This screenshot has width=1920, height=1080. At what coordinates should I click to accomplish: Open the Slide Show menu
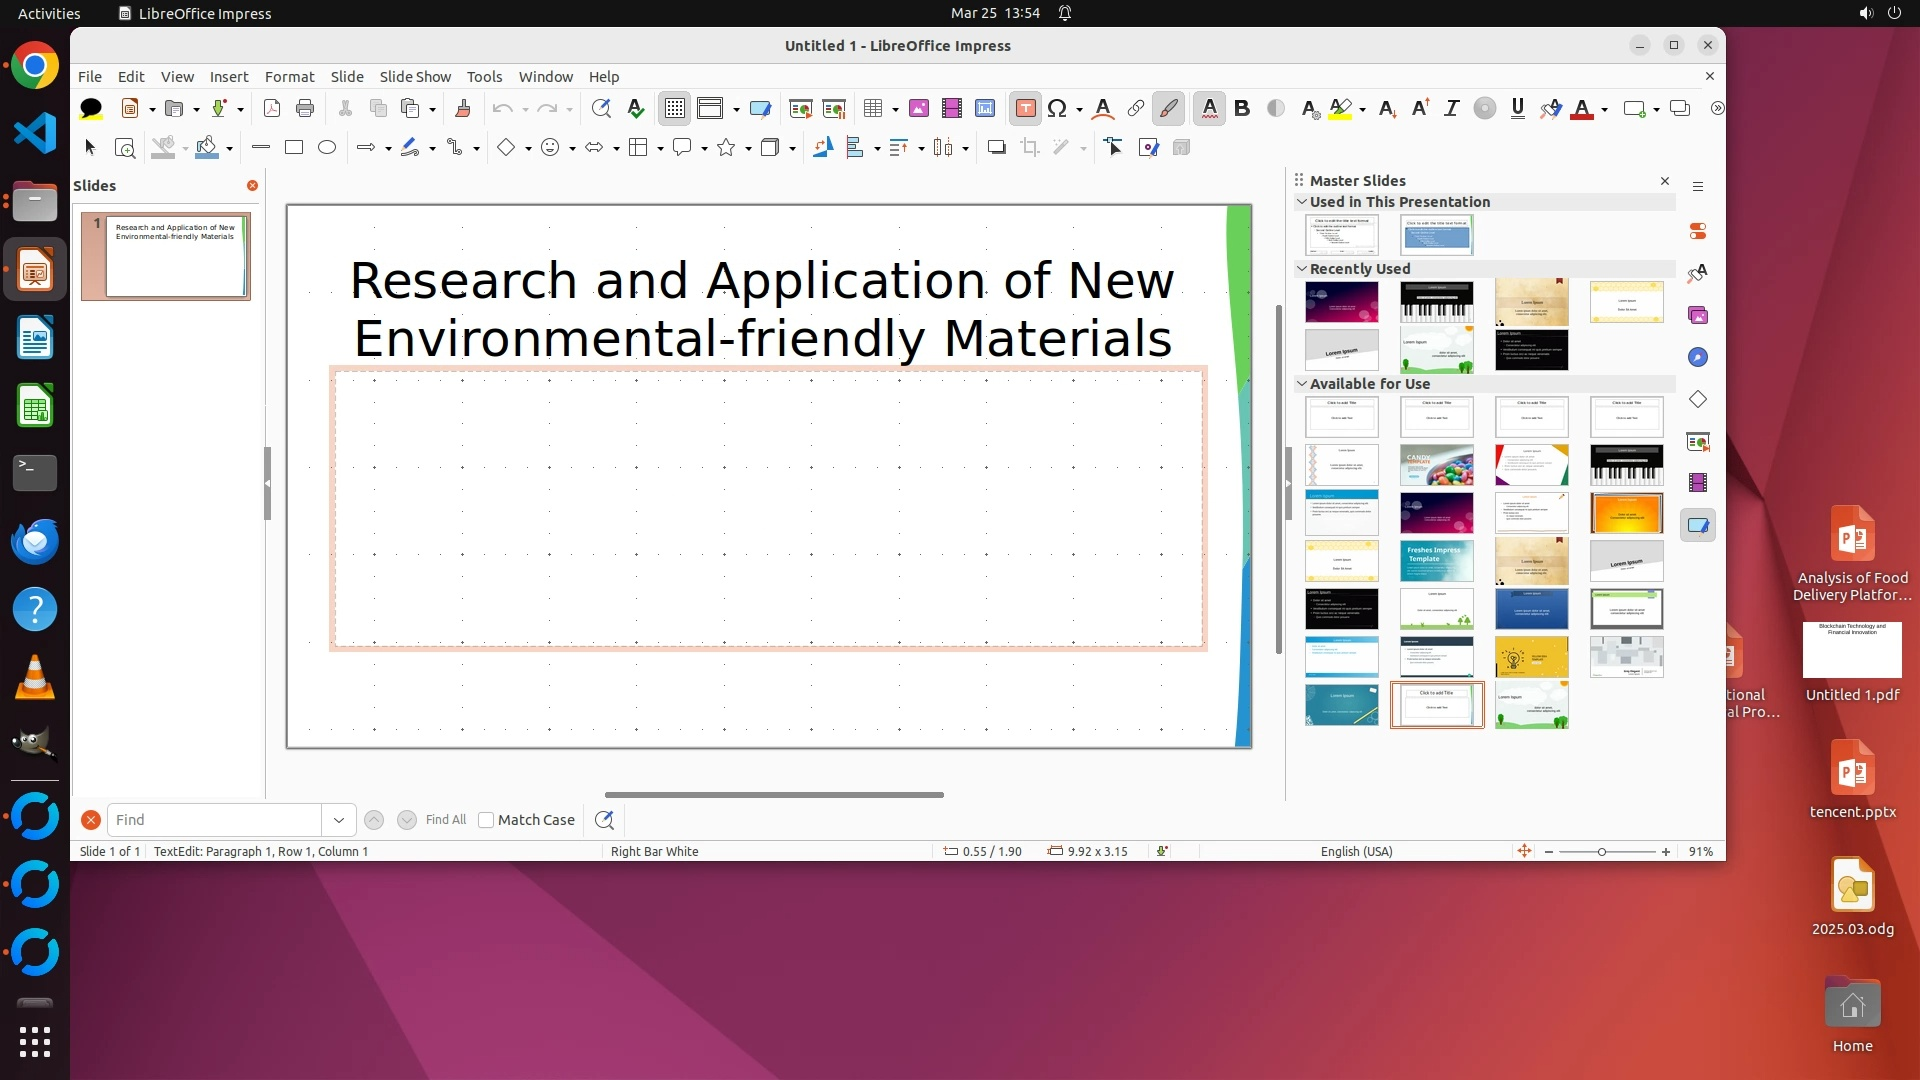tap(415, 76)
